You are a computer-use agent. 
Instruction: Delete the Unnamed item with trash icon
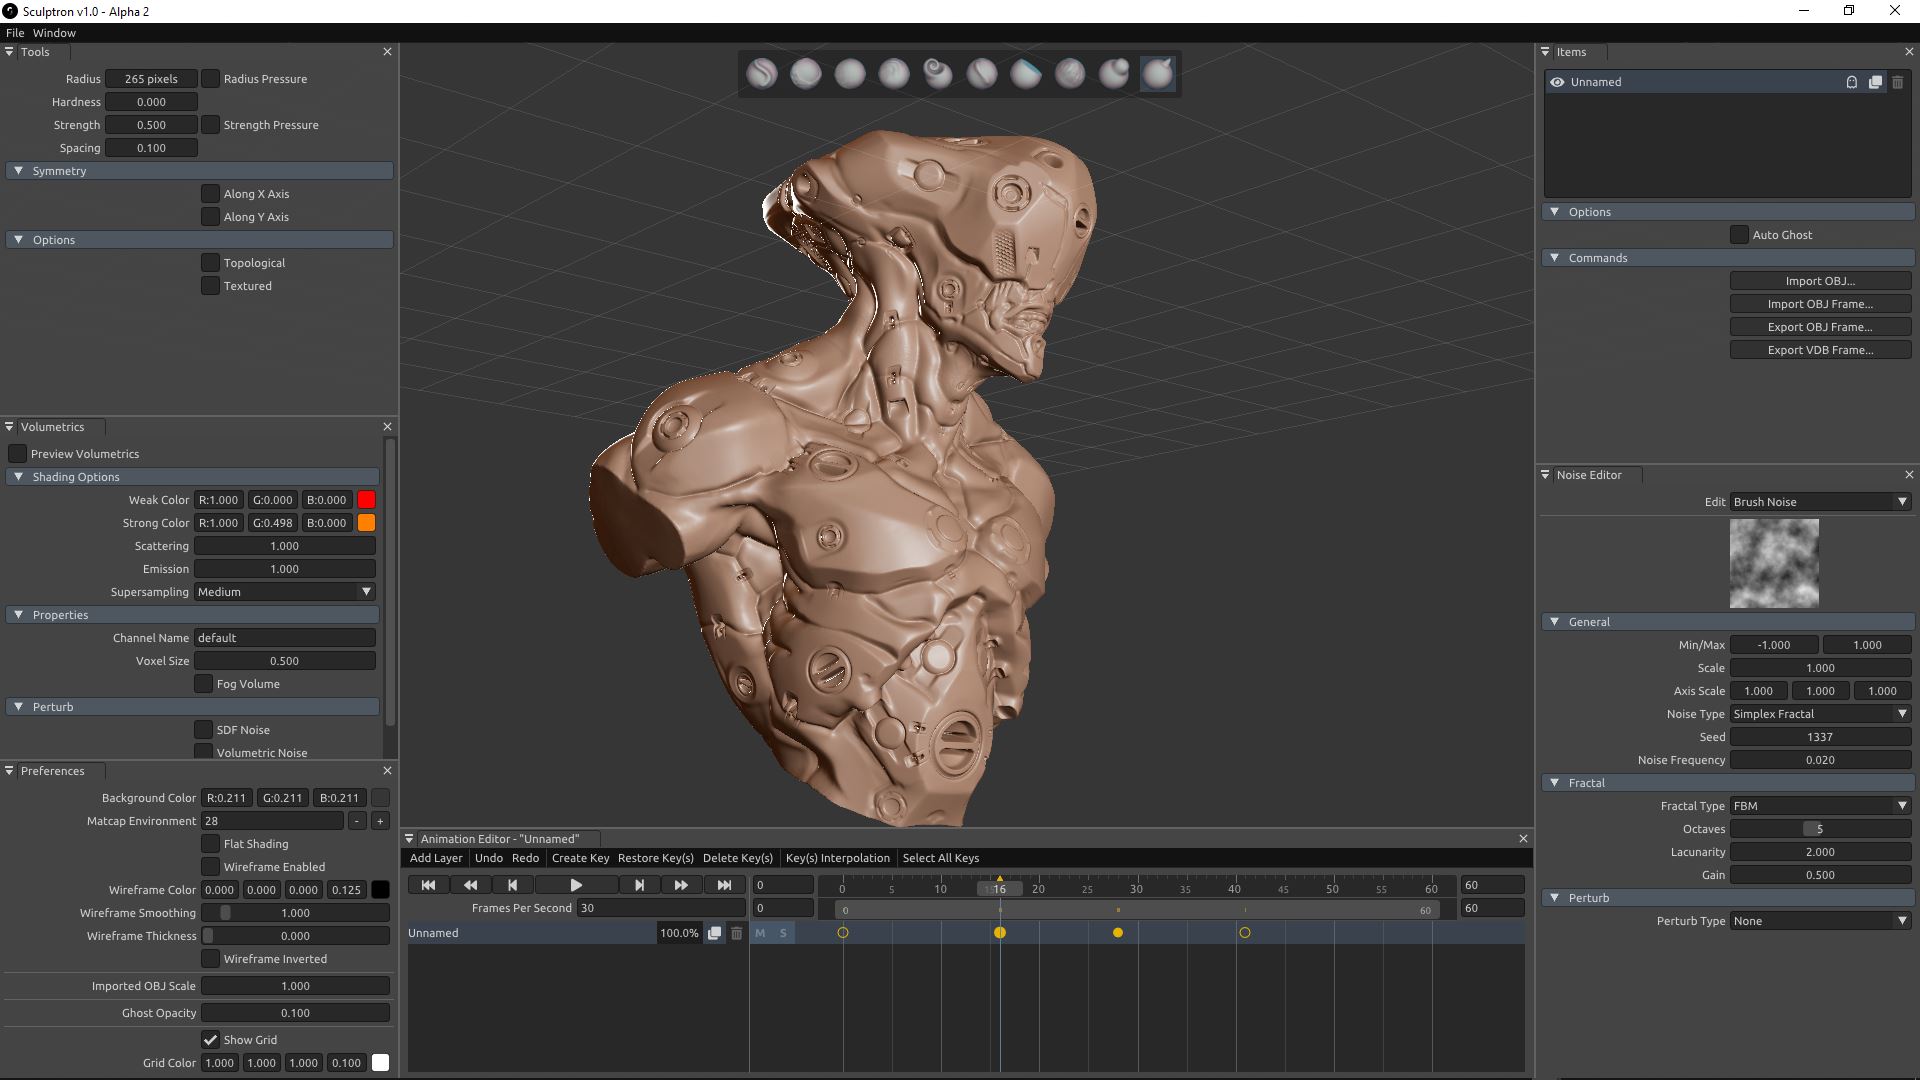coord(1897,82)
